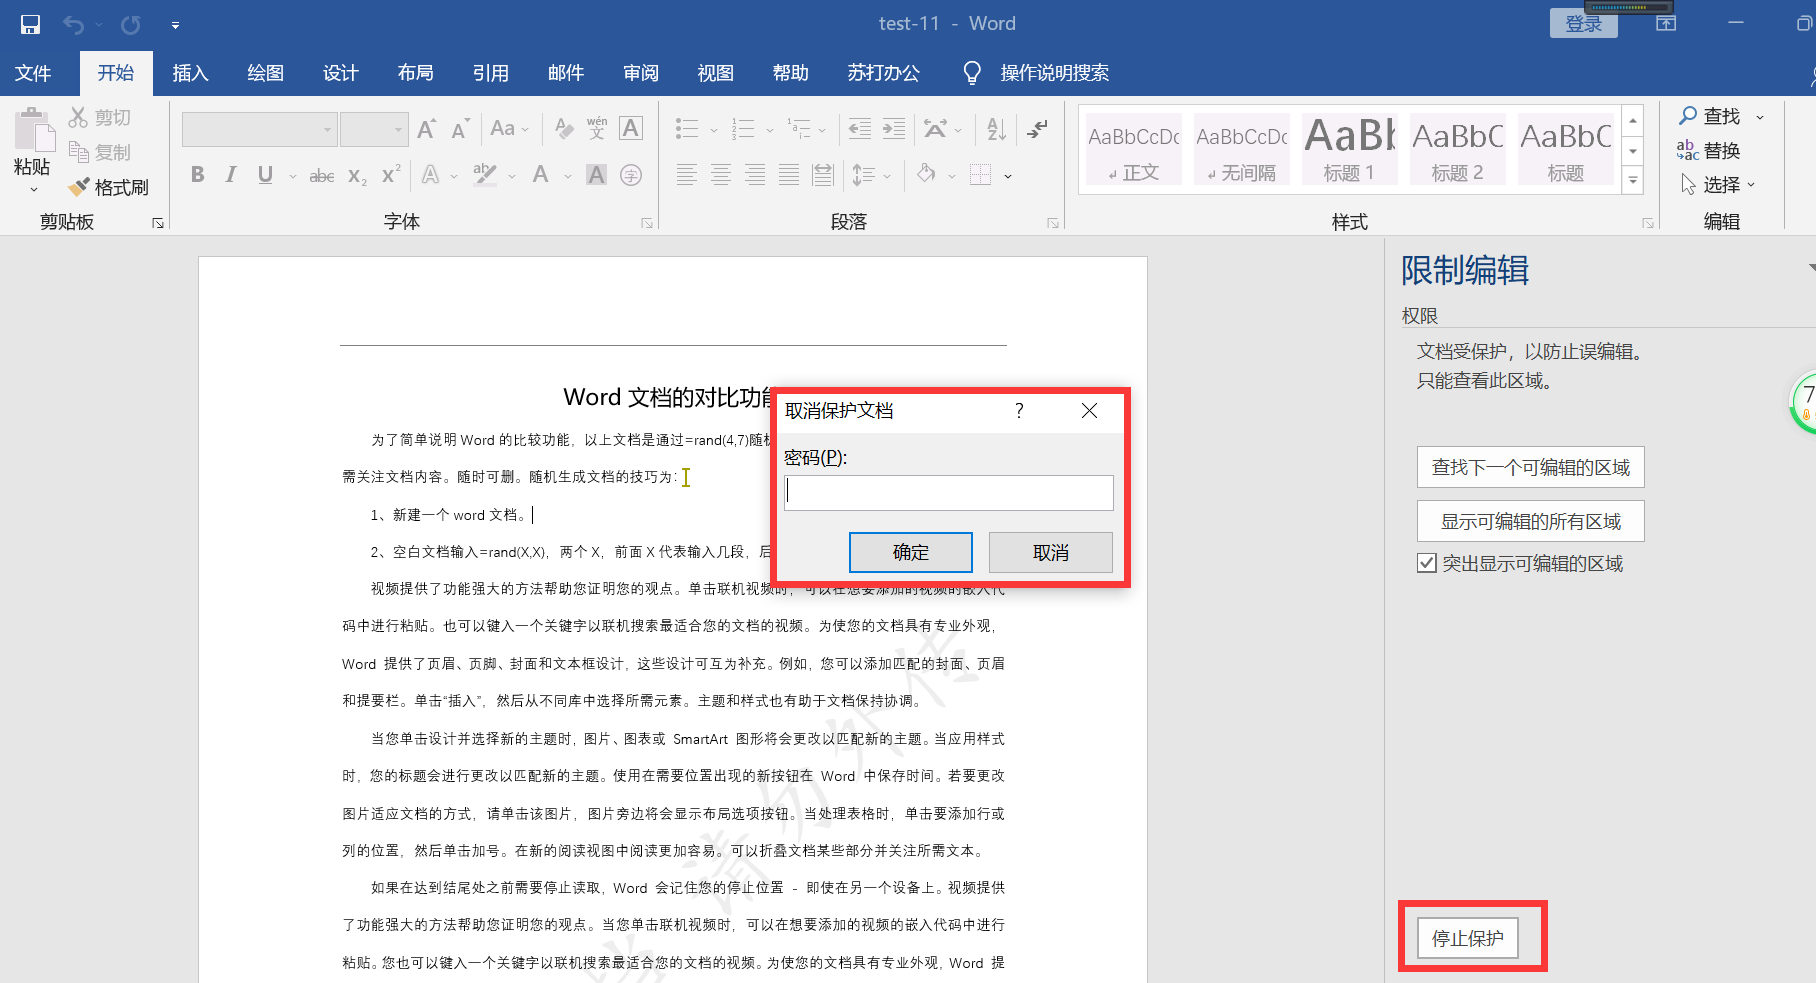Open the bullet list dropdown arrow

coord(714,130)
